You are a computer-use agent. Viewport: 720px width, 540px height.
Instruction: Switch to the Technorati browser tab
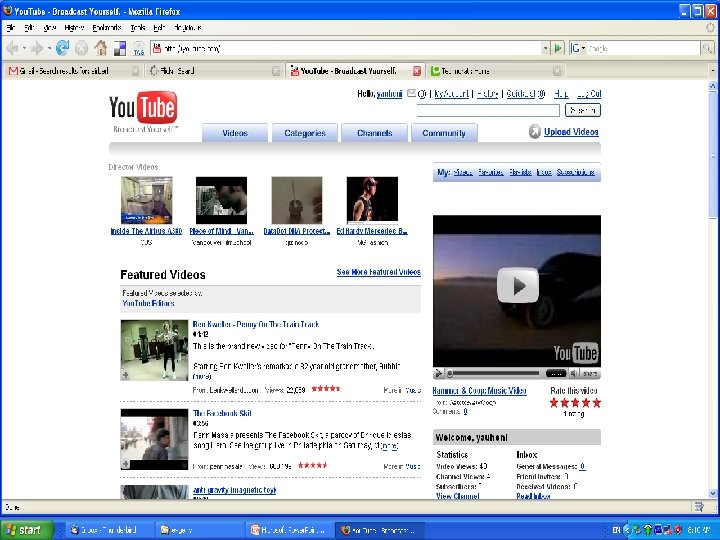pos(495,71)
